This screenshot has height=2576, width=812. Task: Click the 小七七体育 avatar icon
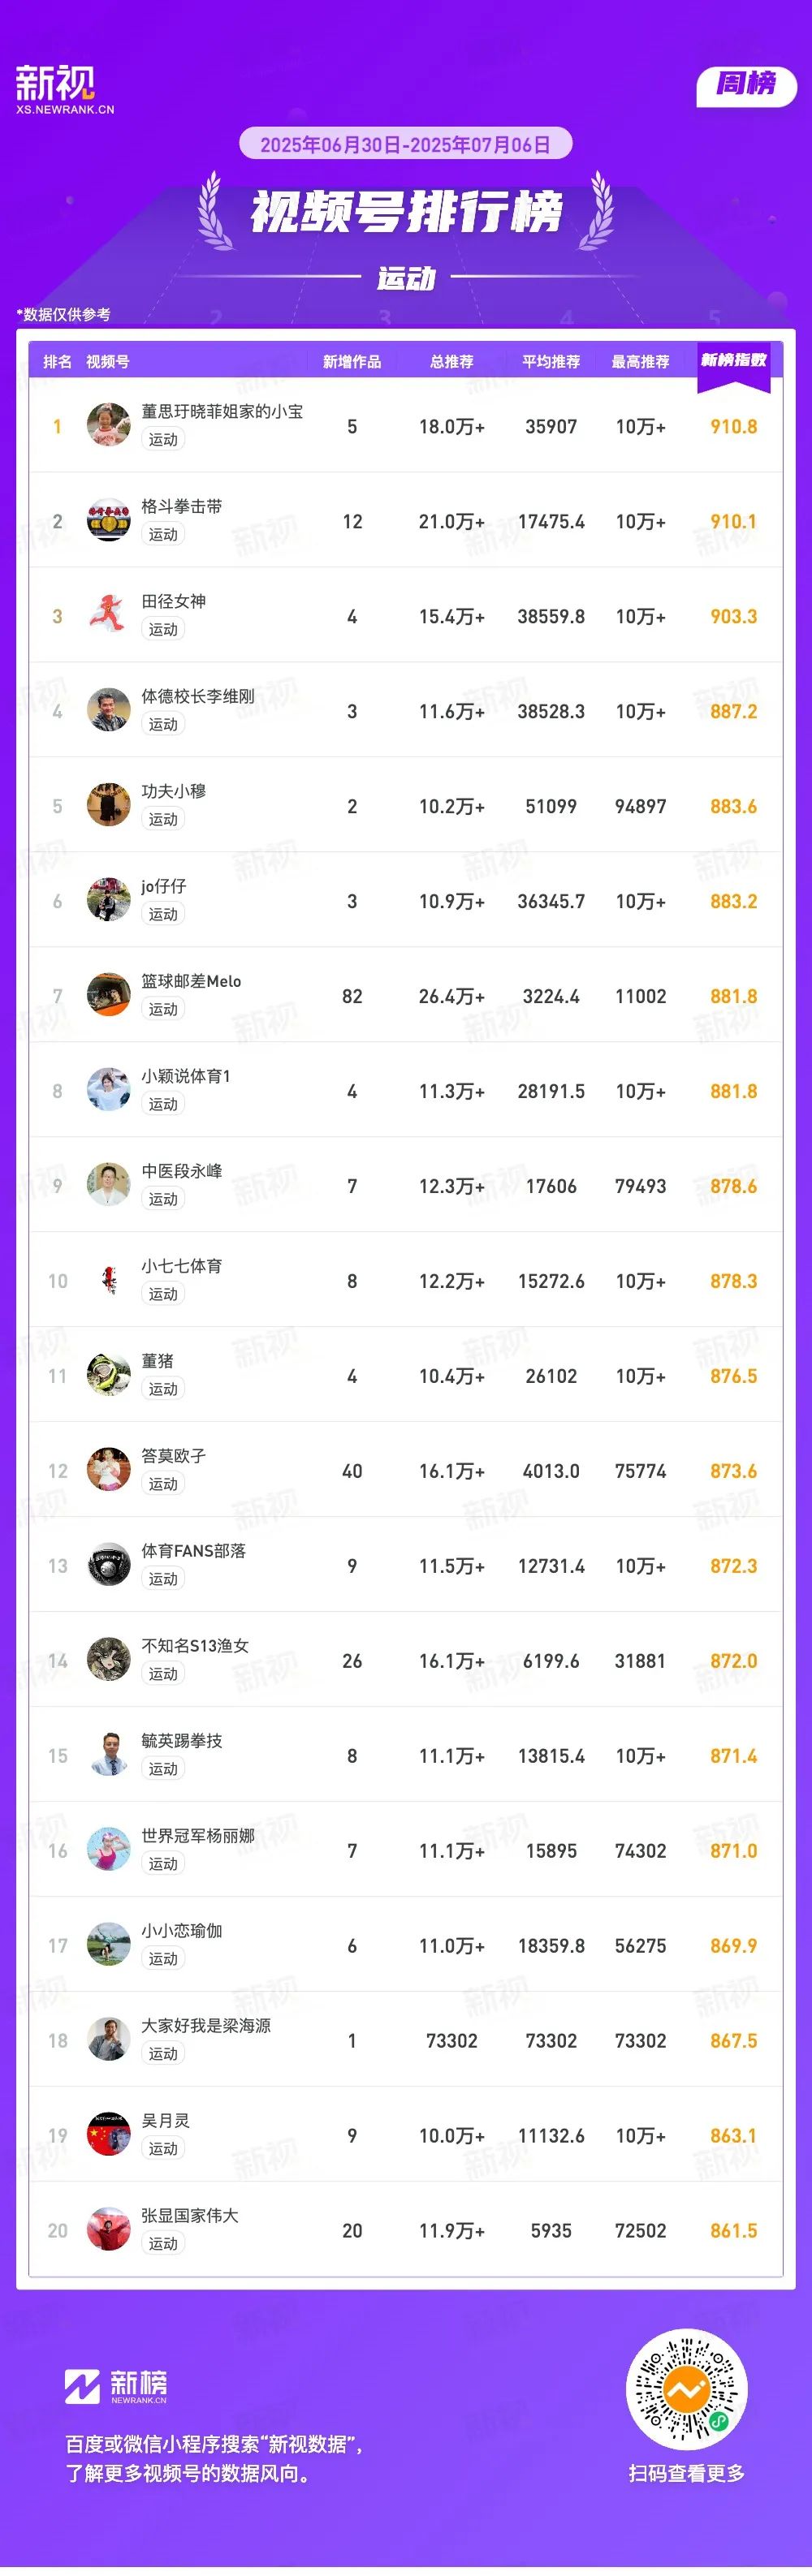tap(108, 1280)
